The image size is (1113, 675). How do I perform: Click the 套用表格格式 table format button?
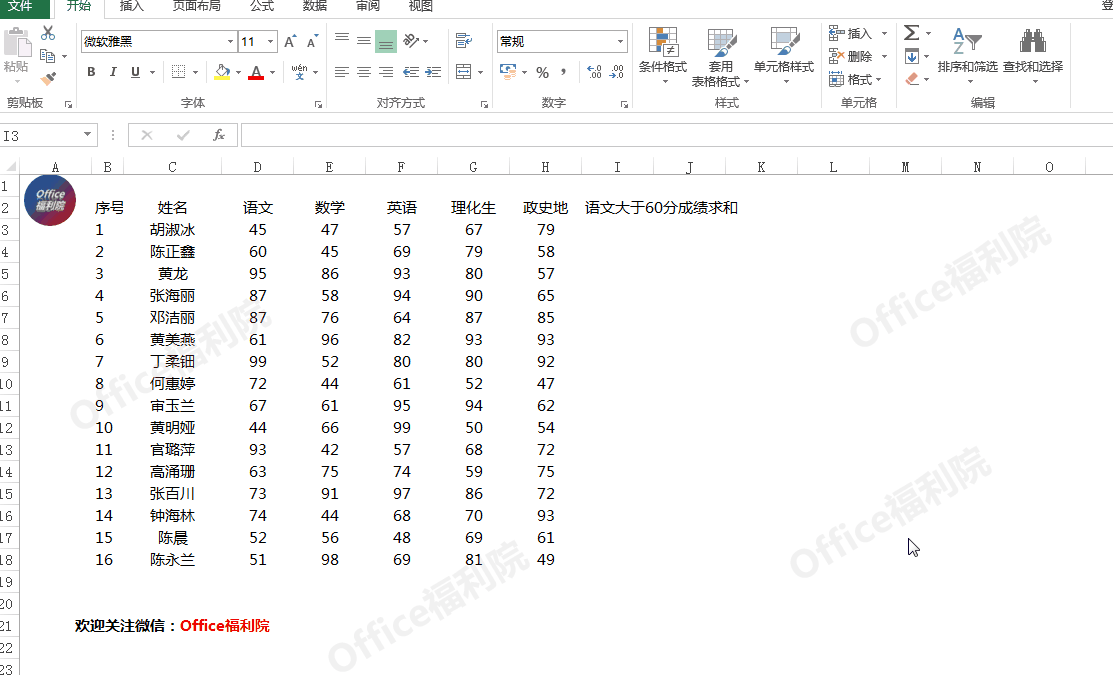720,57
